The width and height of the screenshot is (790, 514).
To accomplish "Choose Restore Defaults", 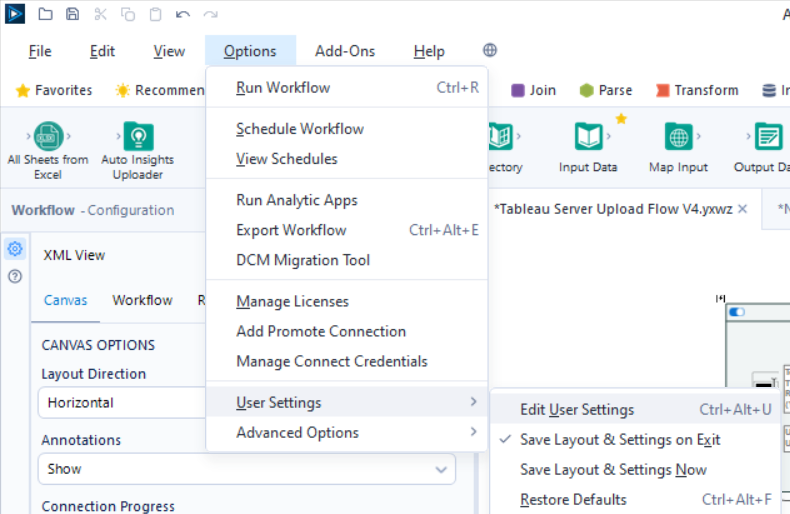I will coord(634,499).
